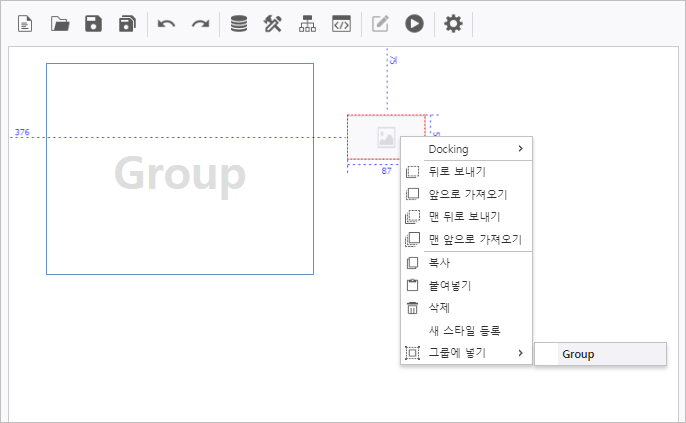686x423 pixels.
Task: Select Group in the submenu
Action: 600,354
